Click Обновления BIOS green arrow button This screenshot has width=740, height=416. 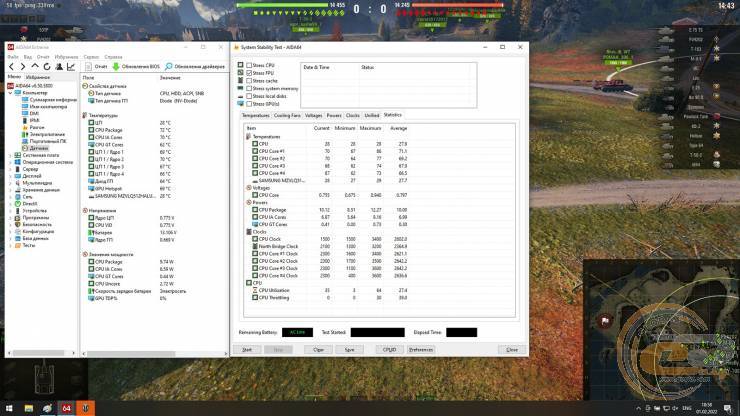[136, 67]
